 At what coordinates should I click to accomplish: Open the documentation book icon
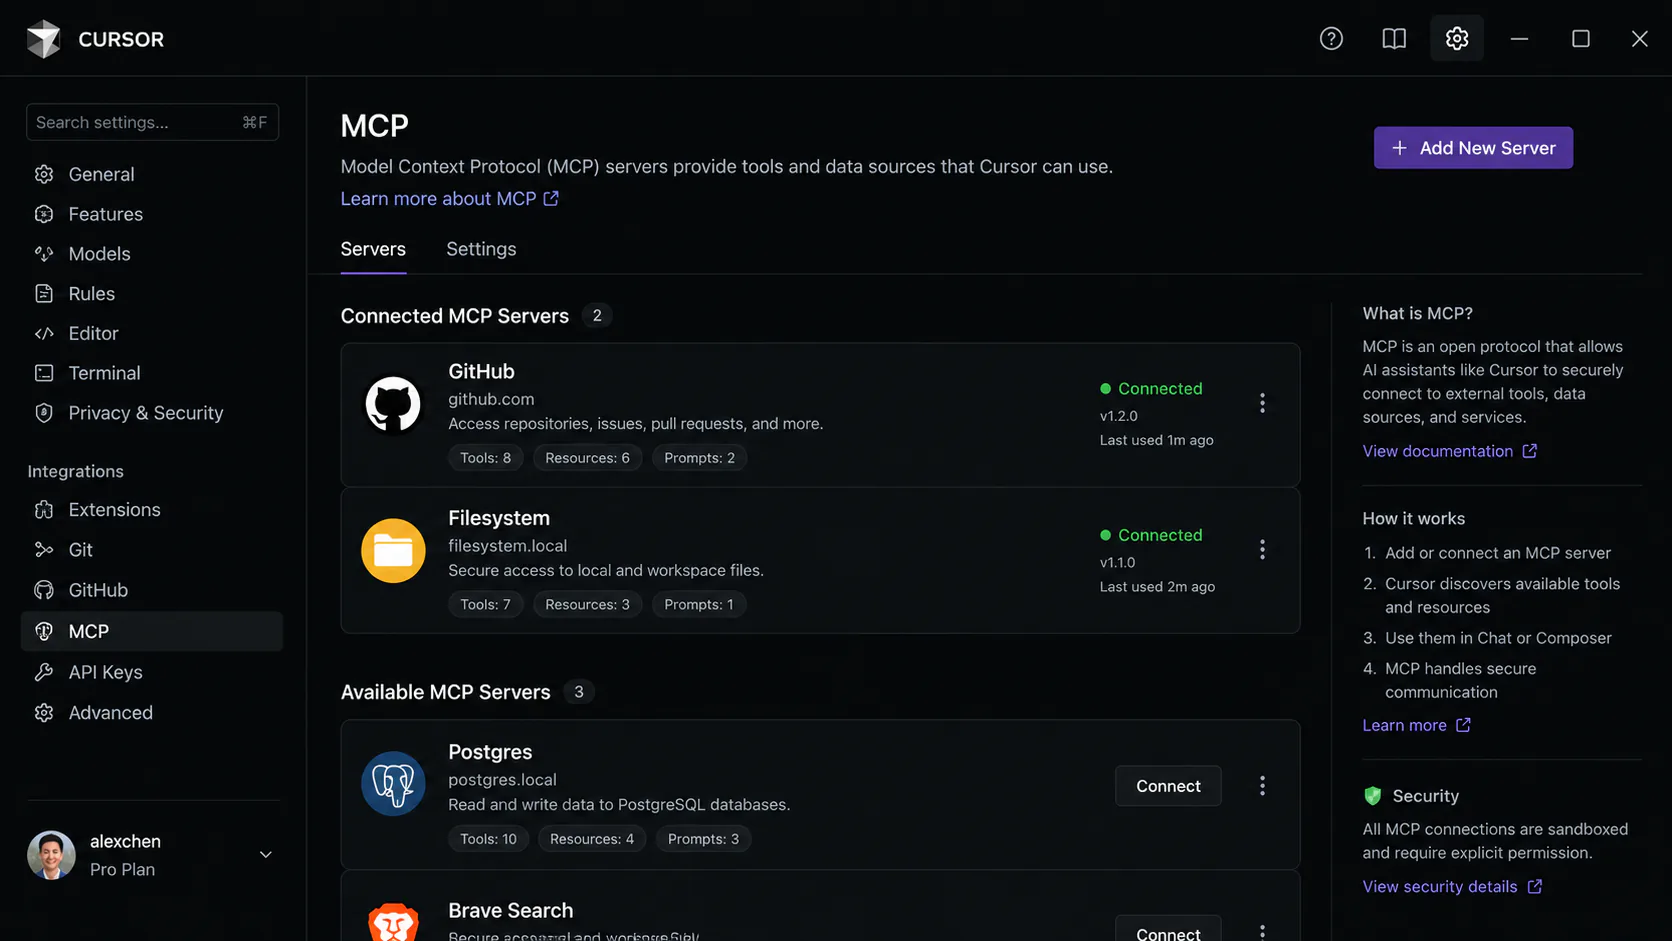coord(1394,39)
